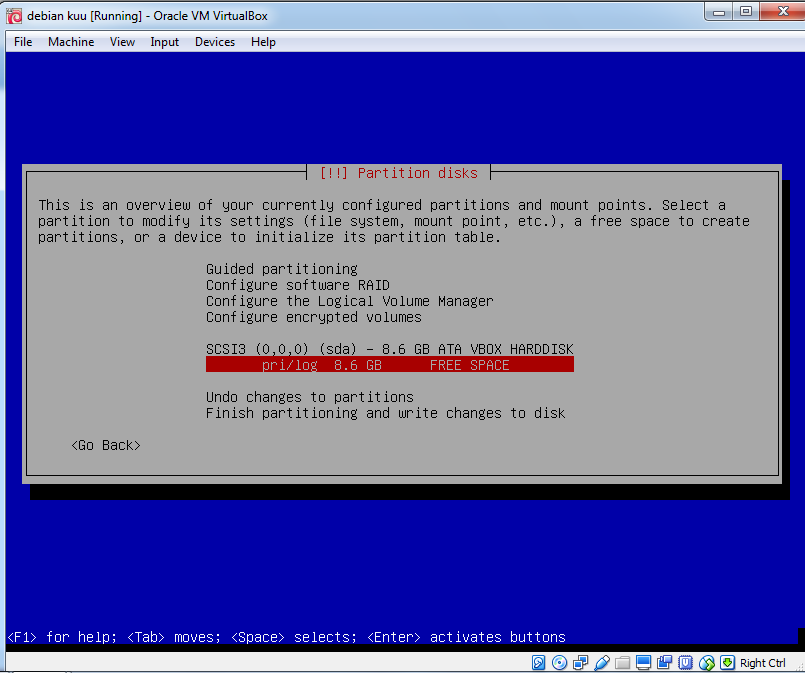Click the mouse integration status icon

[706, 663]
